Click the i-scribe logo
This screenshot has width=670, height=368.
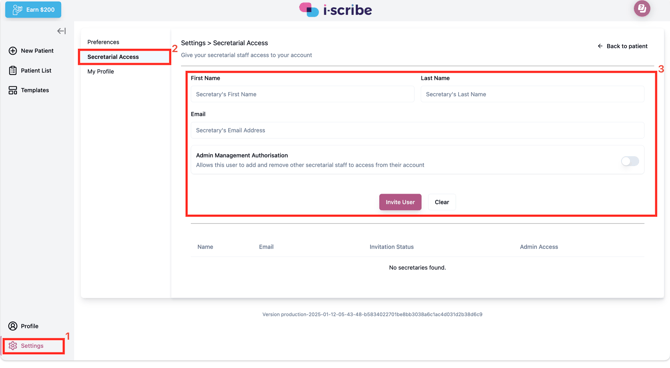tap(335, 9)
